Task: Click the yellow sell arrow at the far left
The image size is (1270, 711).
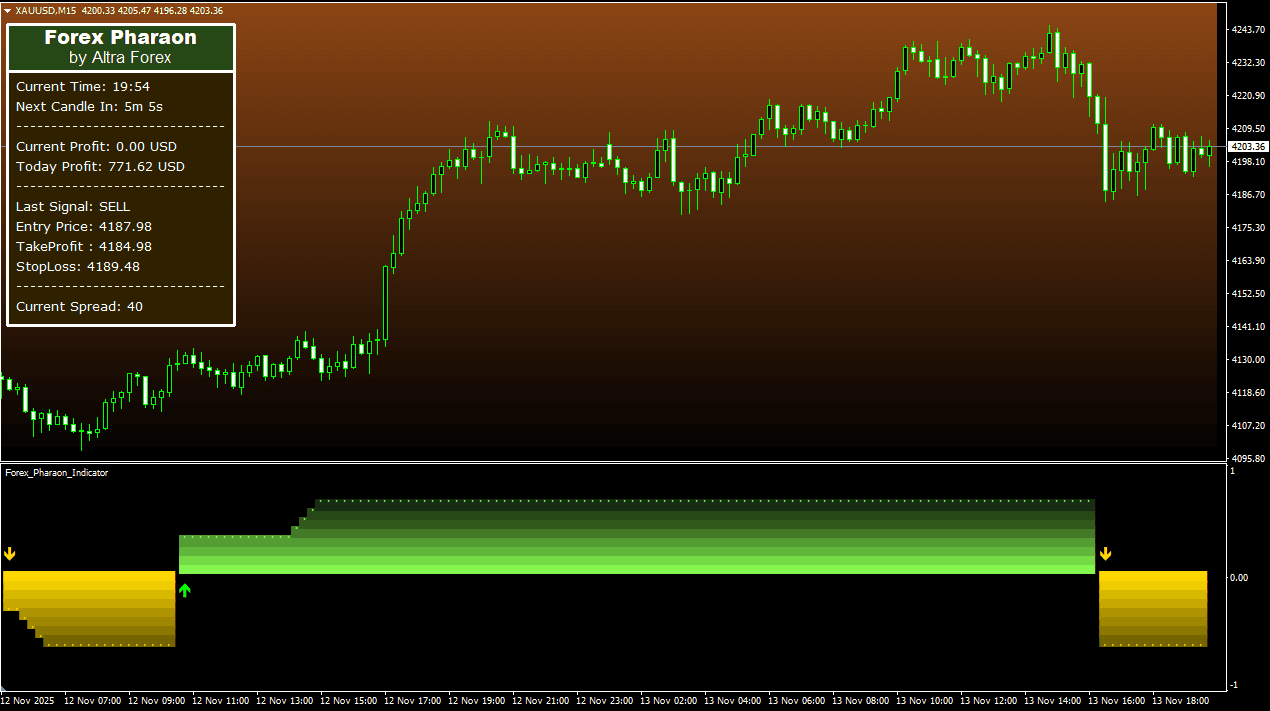Action: pos(10,553)
